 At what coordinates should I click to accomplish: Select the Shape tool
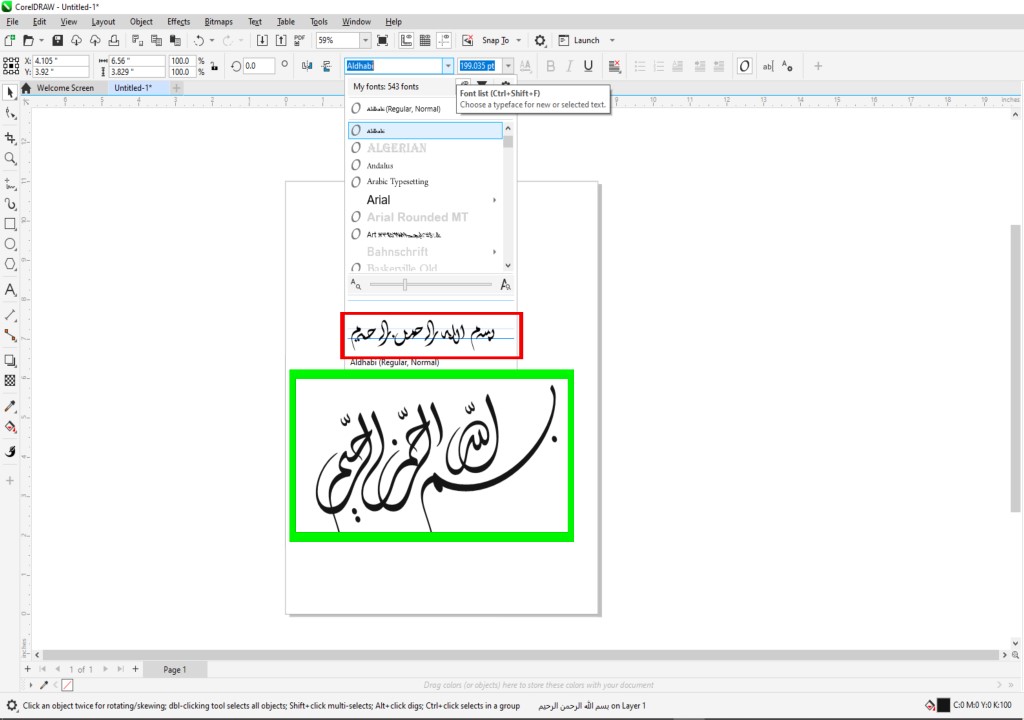pos(10,114)
